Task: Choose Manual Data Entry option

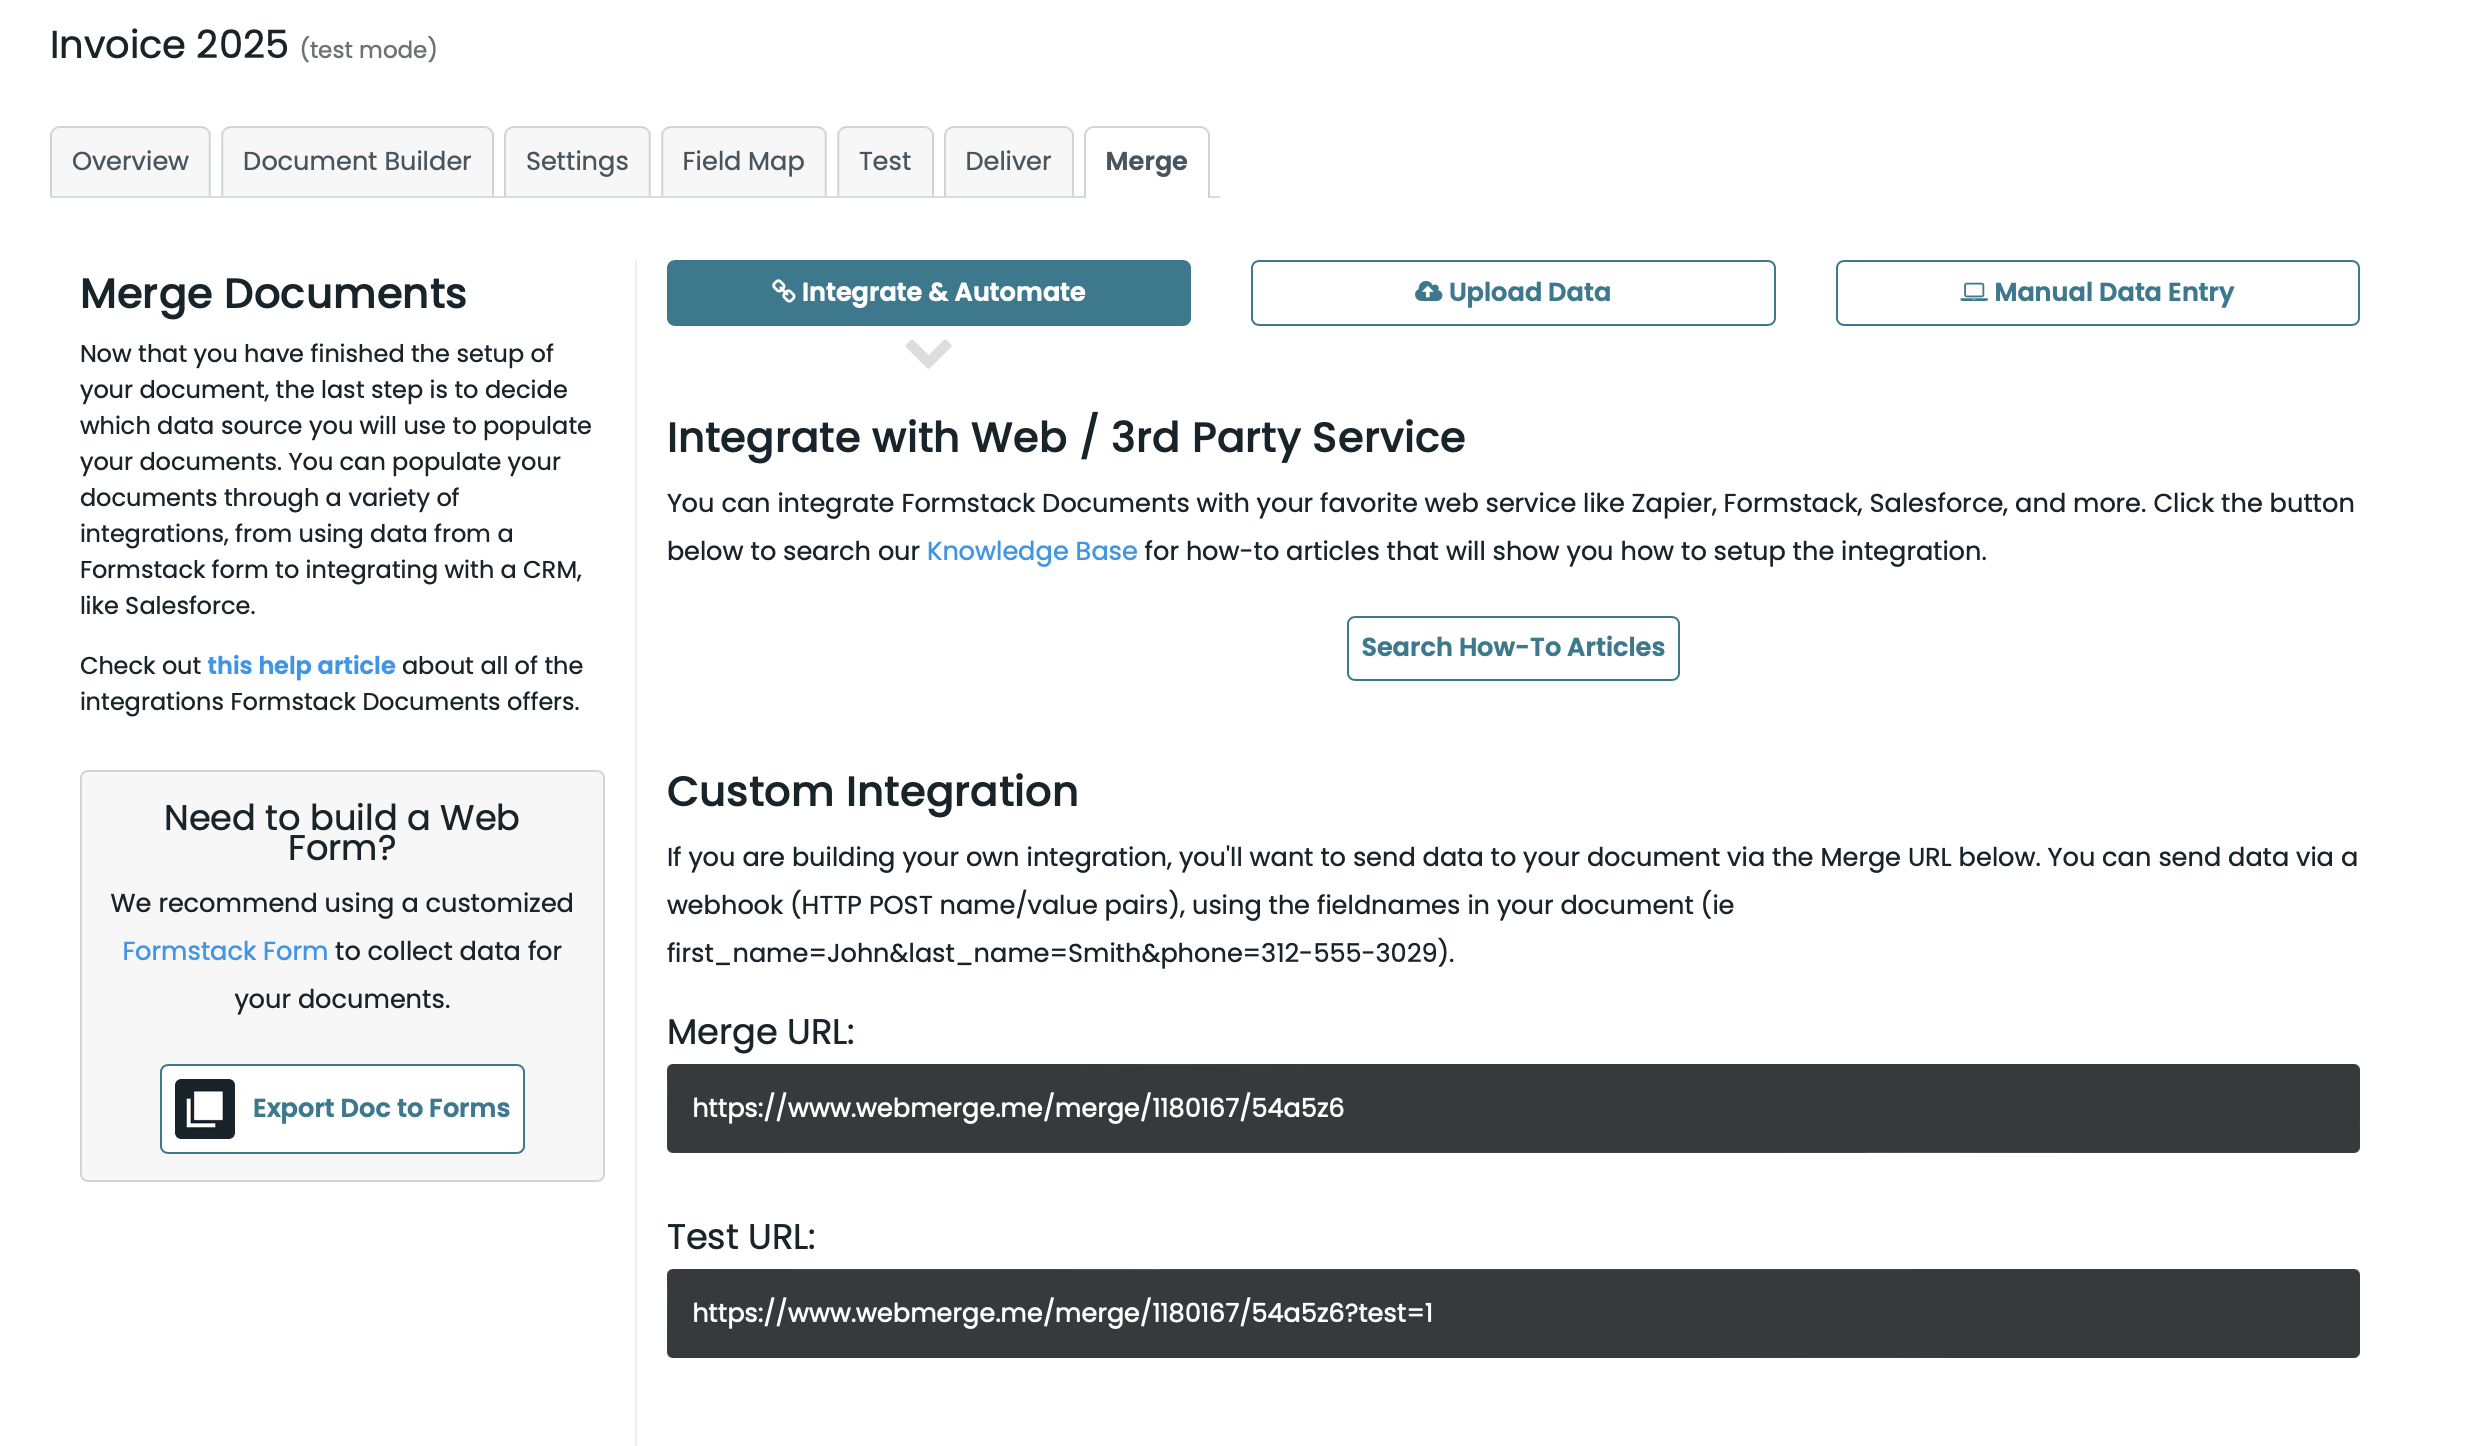Action: pos(2097,292)
